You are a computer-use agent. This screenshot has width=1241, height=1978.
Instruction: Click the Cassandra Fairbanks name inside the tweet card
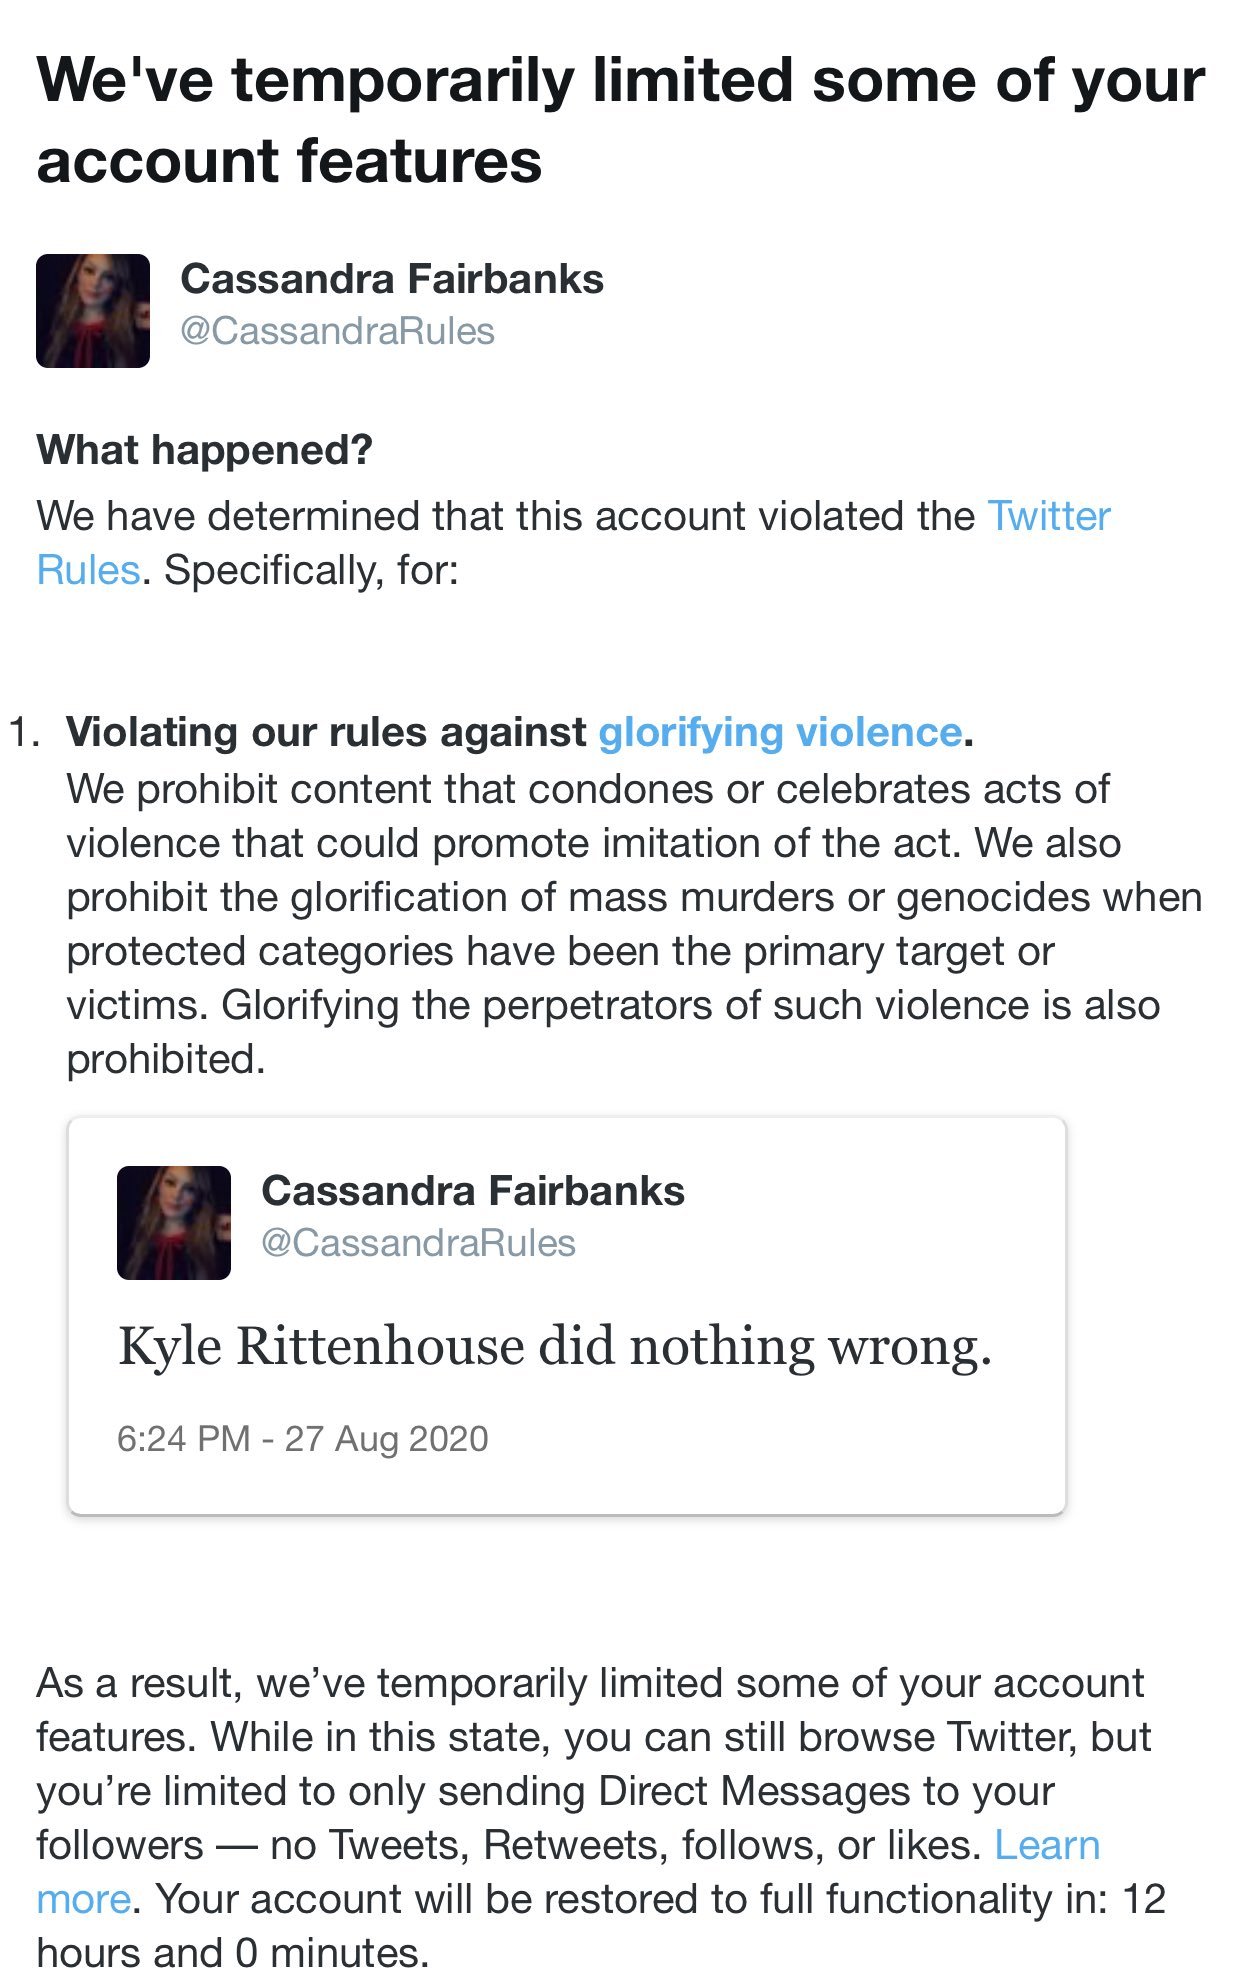point(473,1191)
